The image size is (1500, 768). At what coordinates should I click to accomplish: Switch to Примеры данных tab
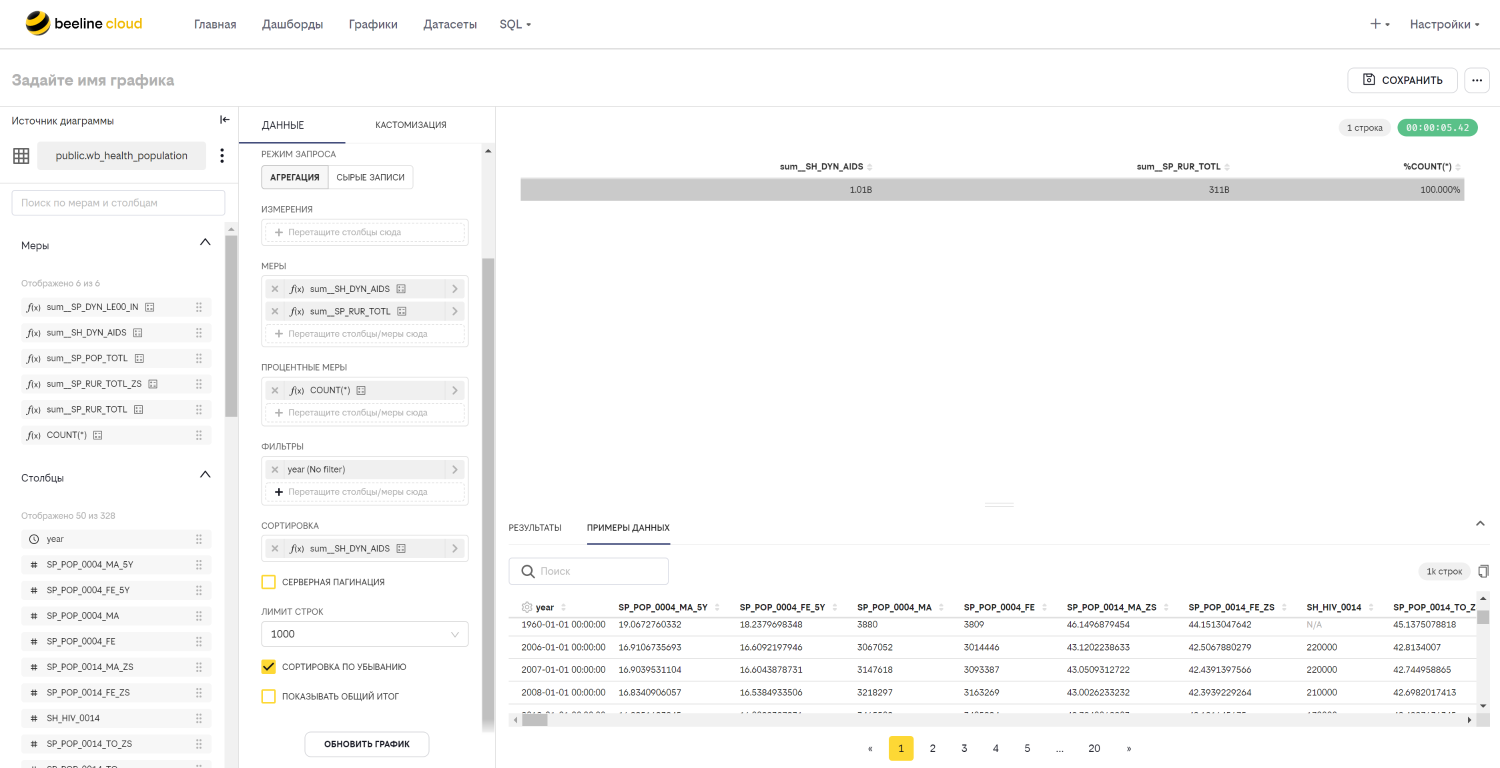(x=628, y=527)
